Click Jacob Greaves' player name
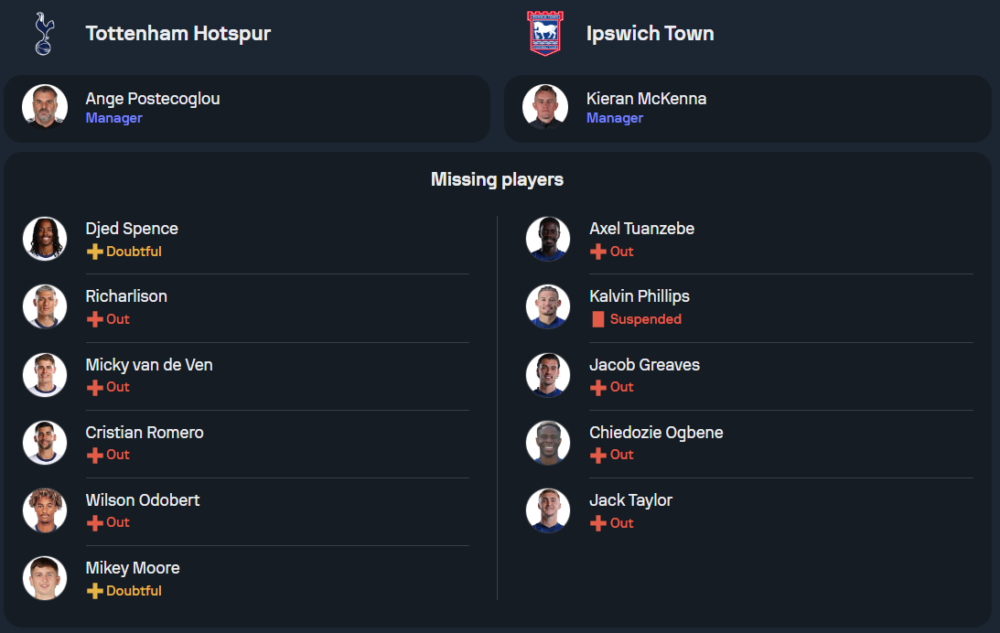 [x=644, y=365]
